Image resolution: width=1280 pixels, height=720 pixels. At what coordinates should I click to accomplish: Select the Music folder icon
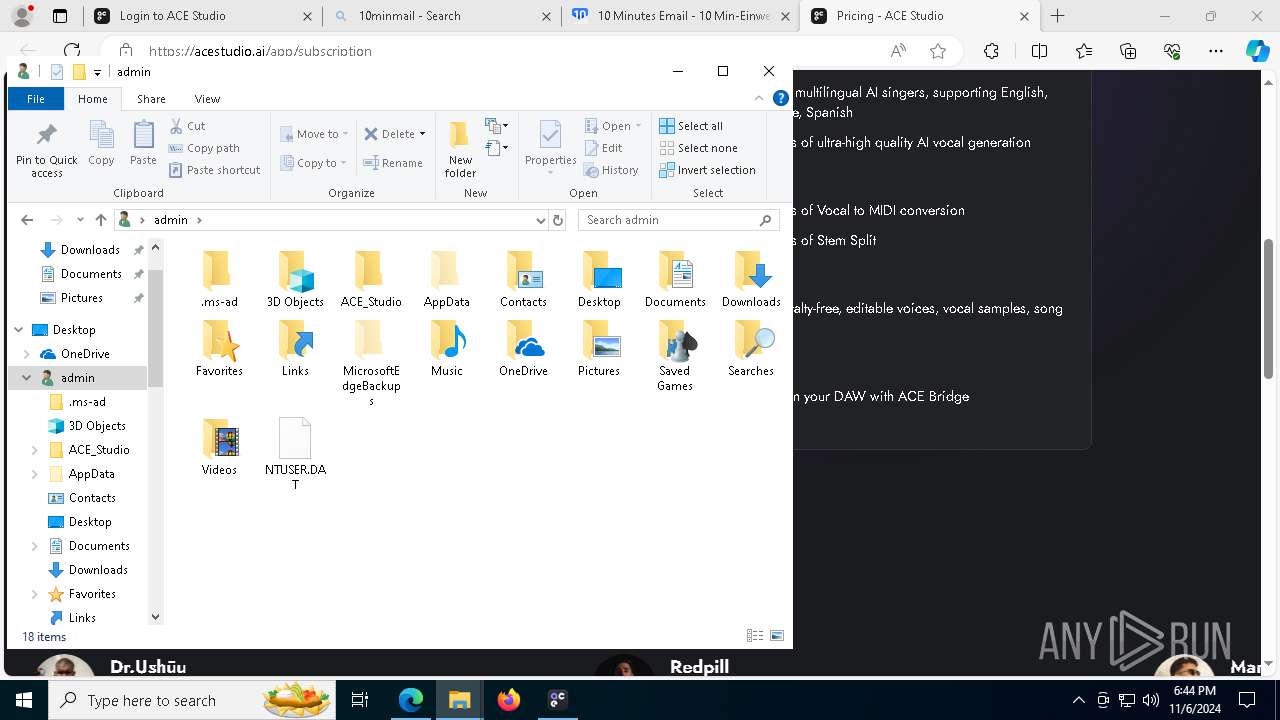[447, 340]
